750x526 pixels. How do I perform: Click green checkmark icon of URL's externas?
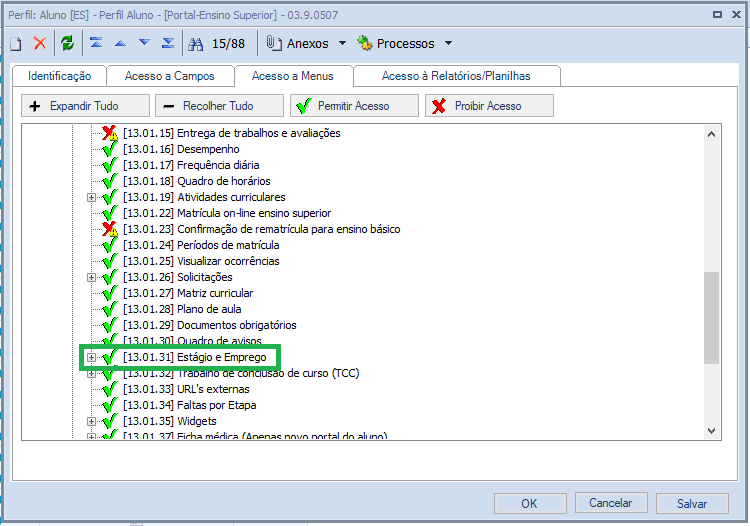110,389
